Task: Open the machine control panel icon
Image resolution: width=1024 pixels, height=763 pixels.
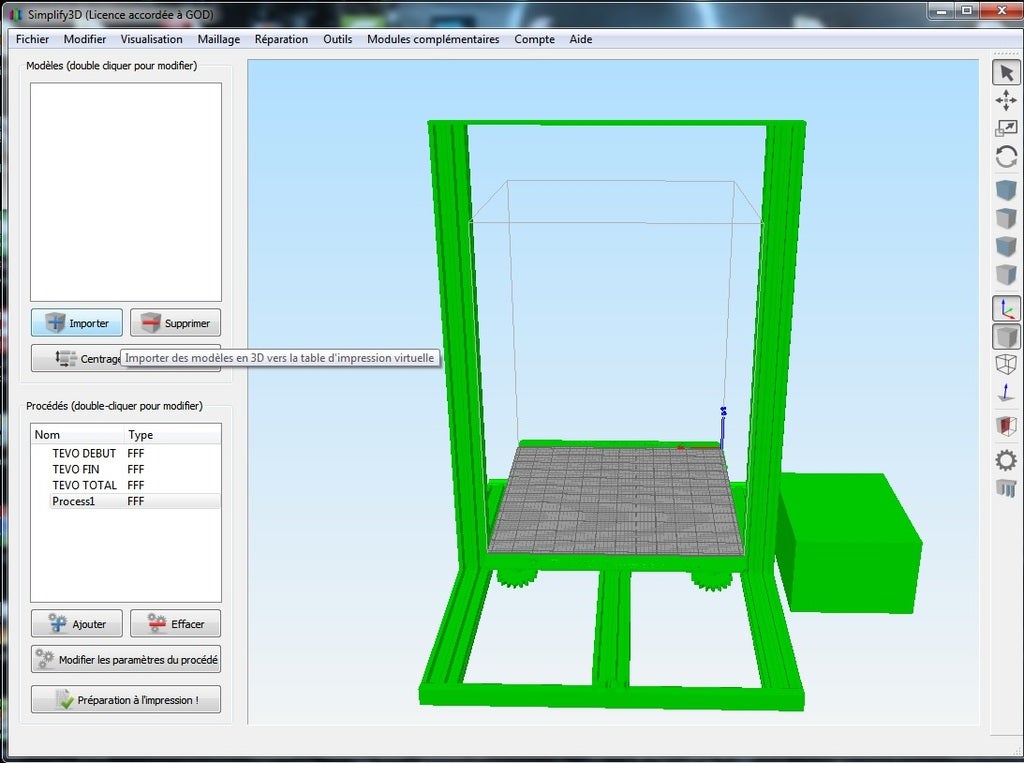Action: pos(1006,488)
